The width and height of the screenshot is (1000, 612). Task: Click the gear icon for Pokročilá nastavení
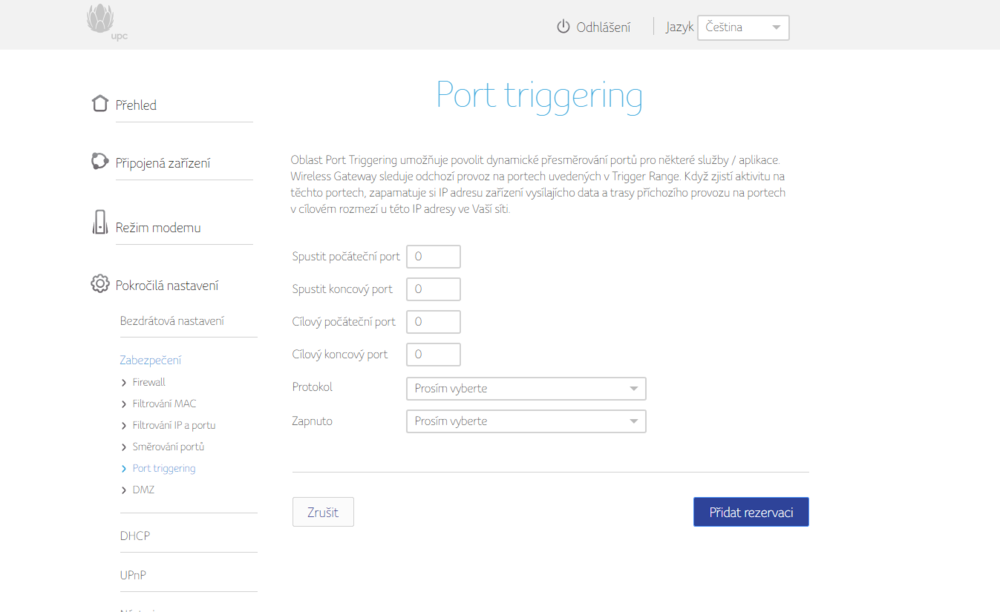point(99,285)
